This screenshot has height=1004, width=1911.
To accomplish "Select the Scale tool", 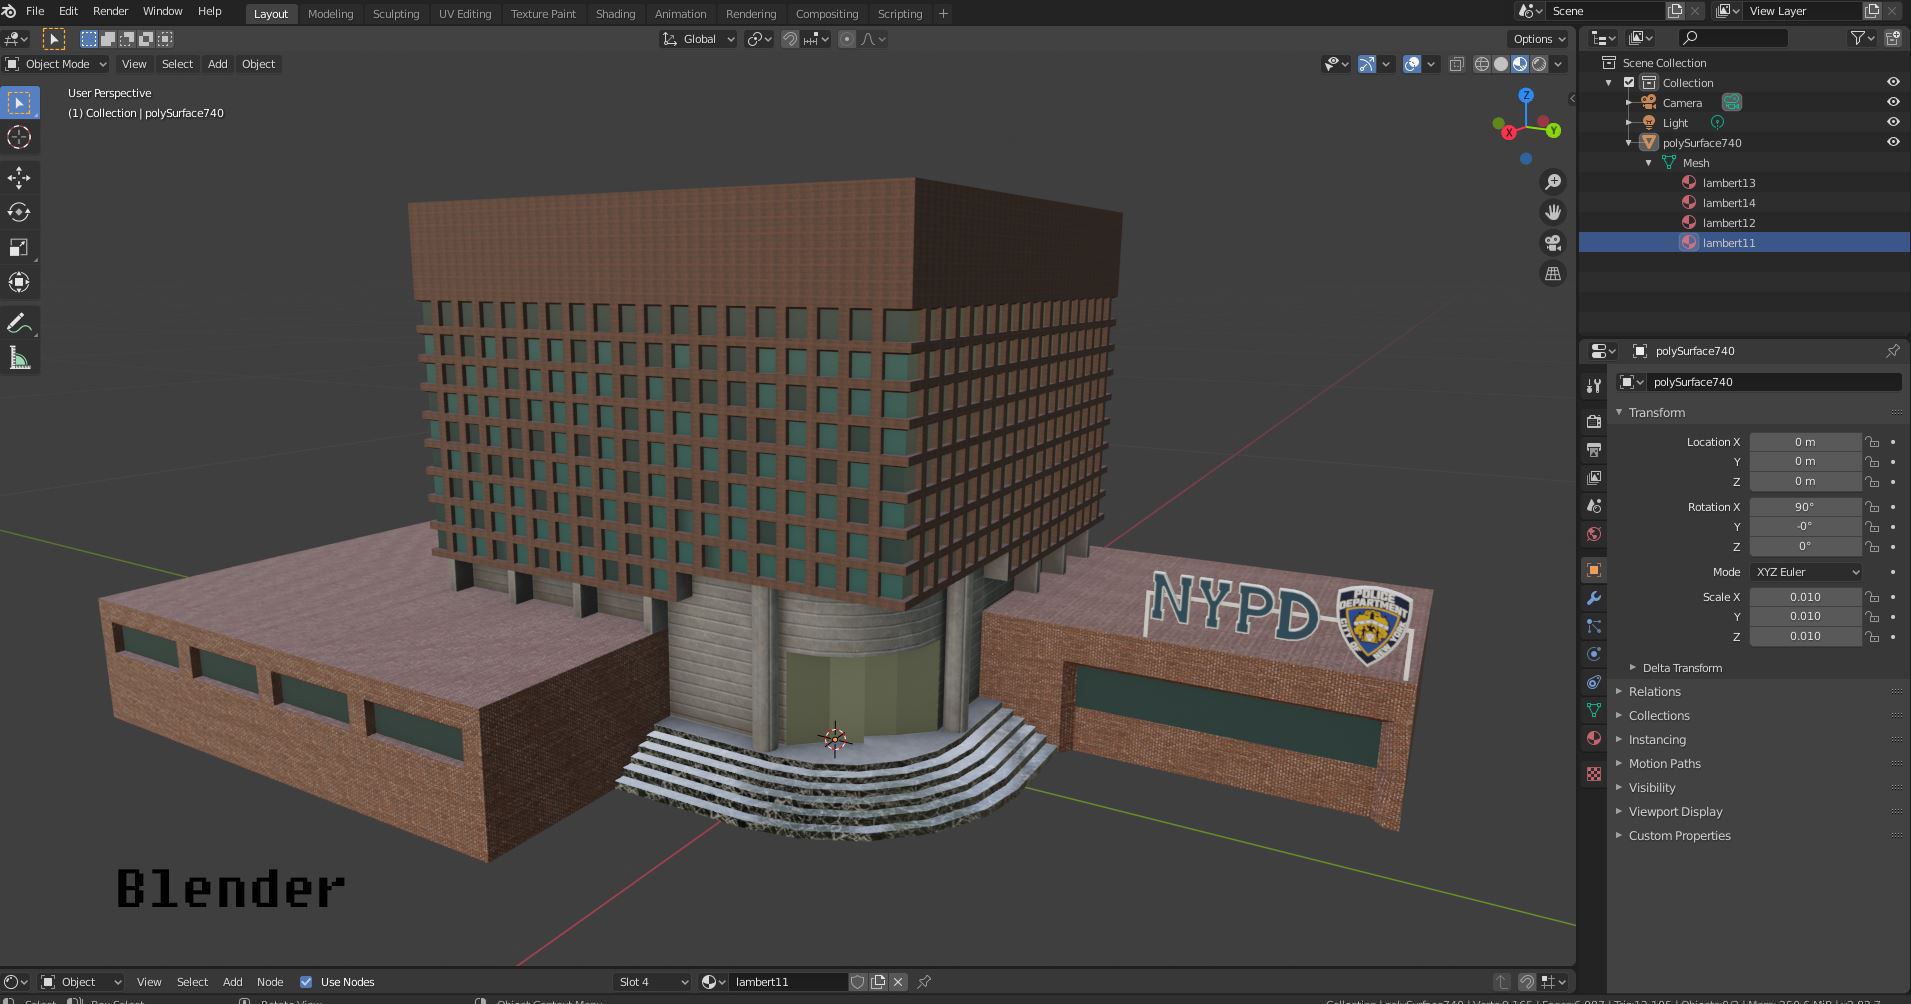I will click(19, 247).
